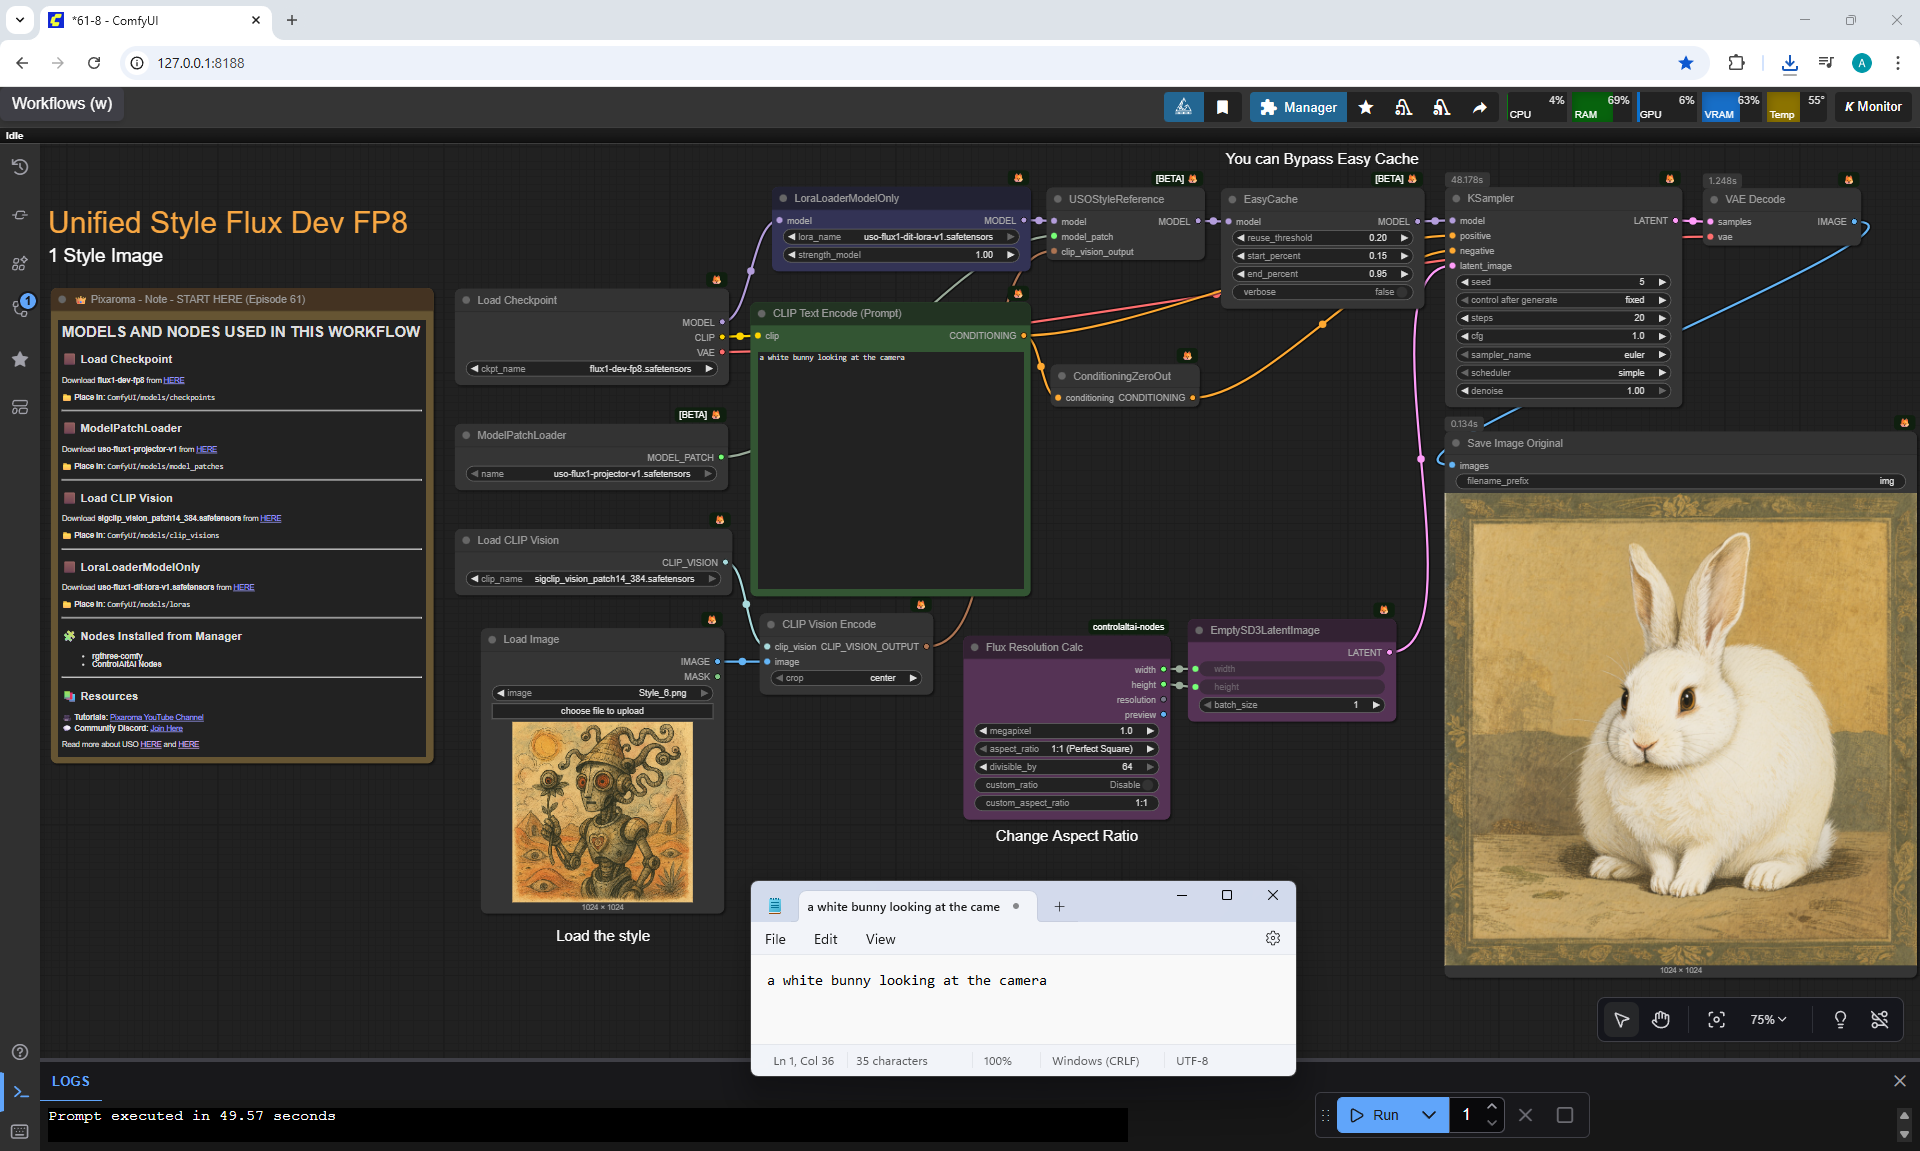This screenshot has height=1151, width=1920.
Task: Open the ComfyUI Manager
Action: tap(1298, 107)
